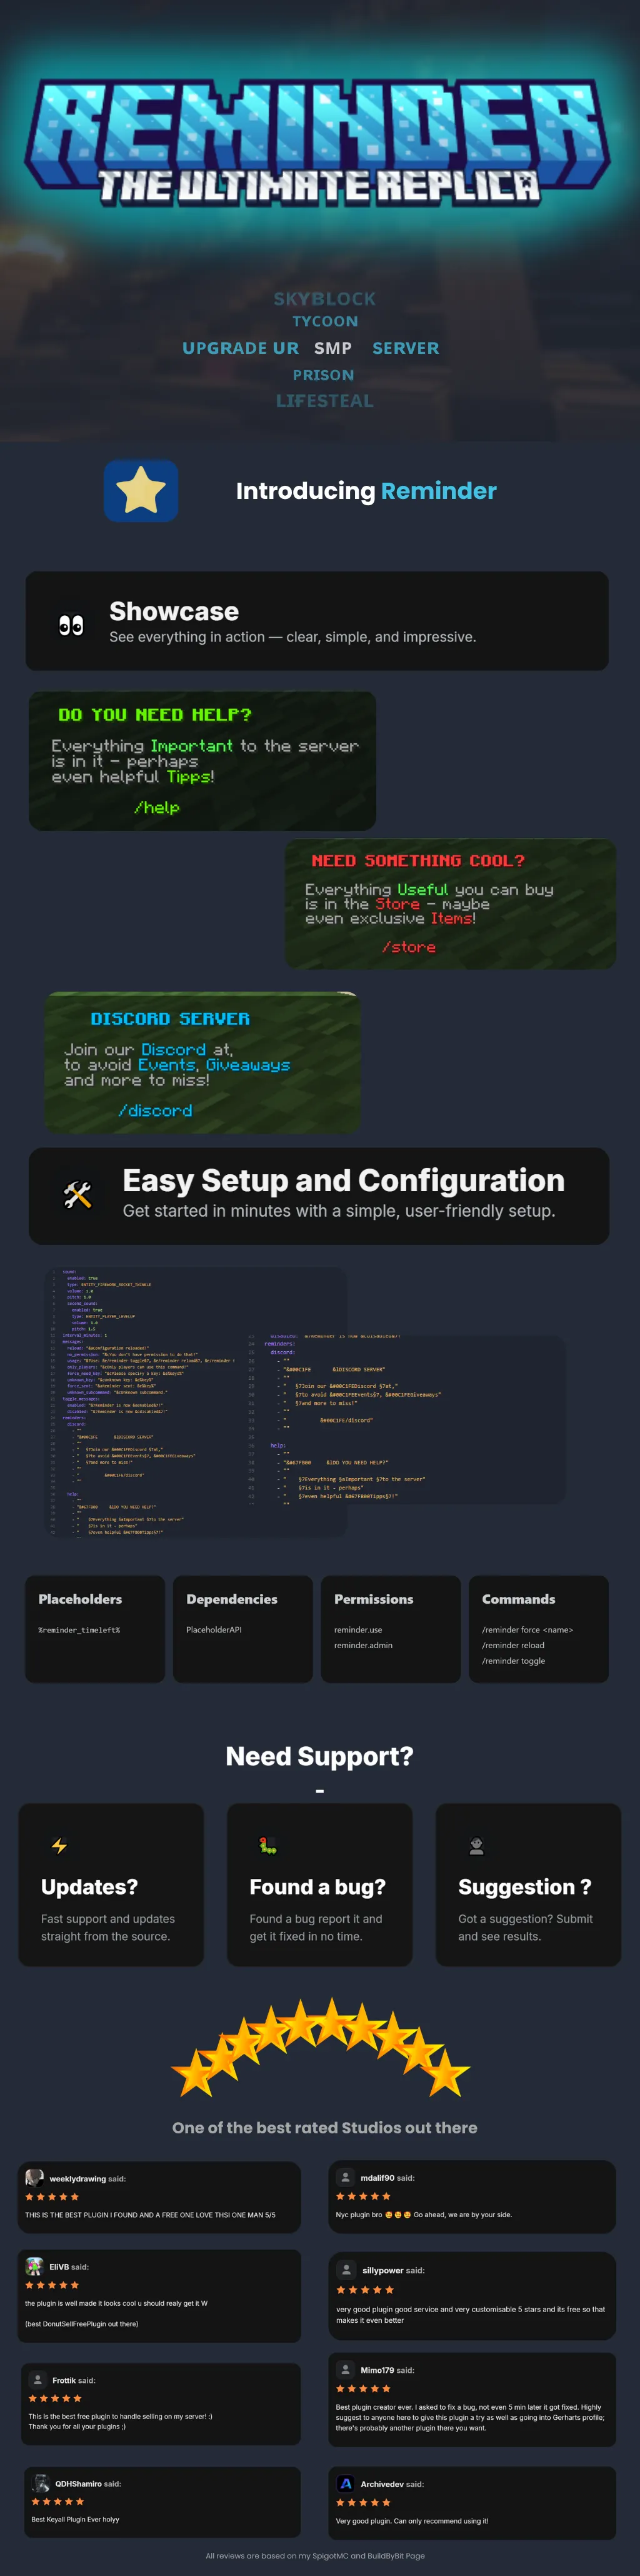Click the eyes emoji beside Showcase
Viewport: 640px width, 2576px height.
coord(71,625)
